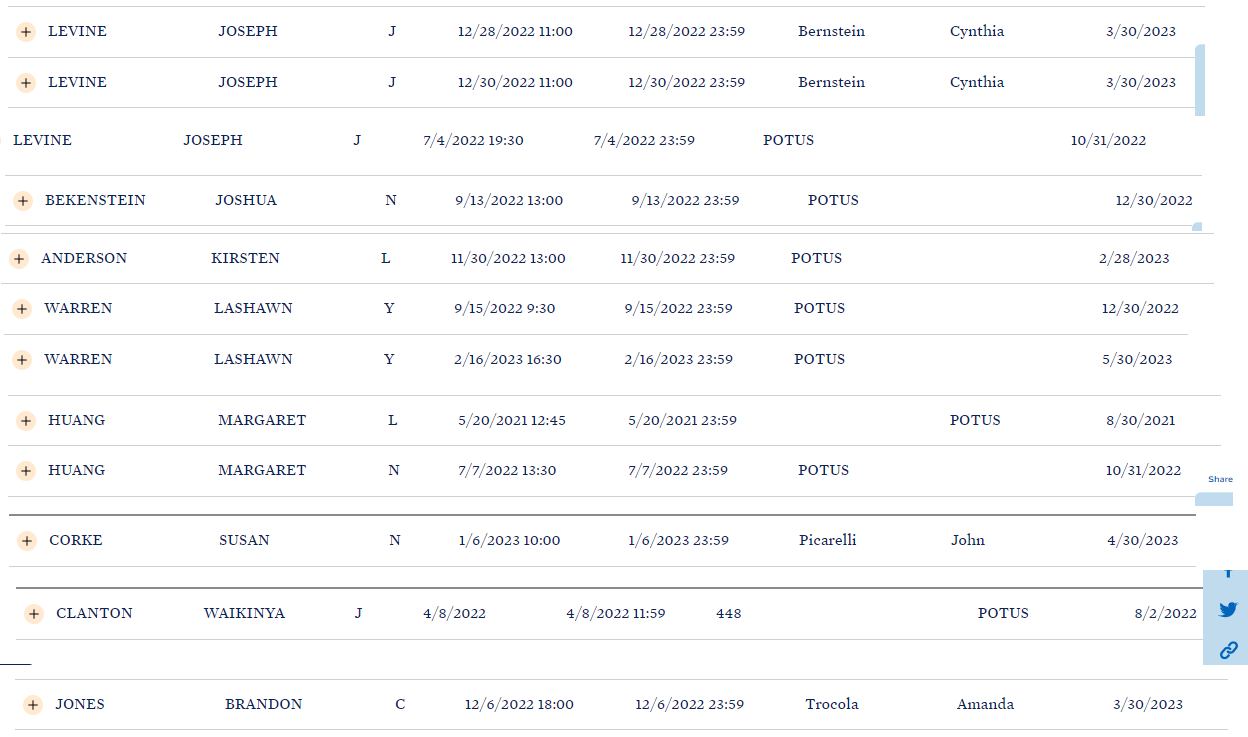Screen dimensions: 1248x737
Task: Expand the WARREN 9/15/2022 entry
Action: [x=22, y=309]
